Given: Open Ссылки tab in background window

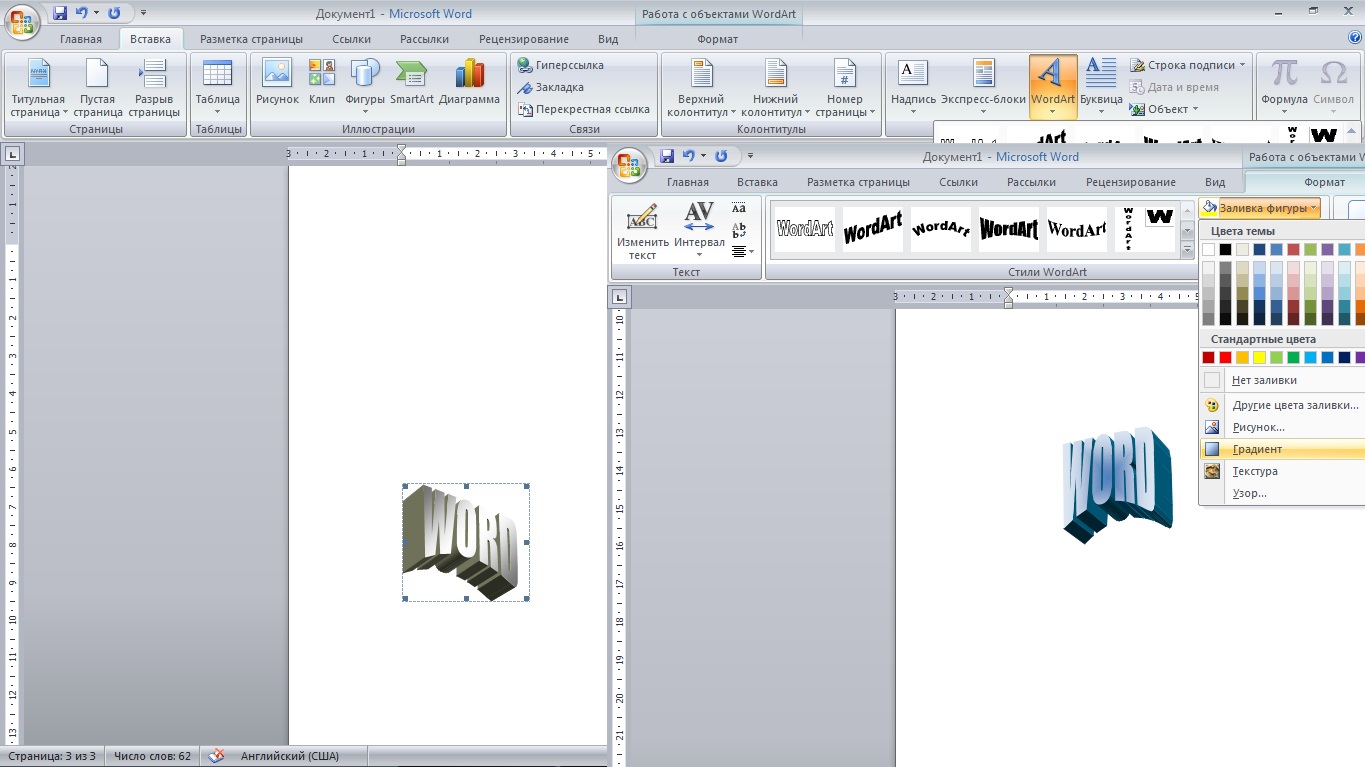Looking at the screenshot, I should tap(352, 39).
